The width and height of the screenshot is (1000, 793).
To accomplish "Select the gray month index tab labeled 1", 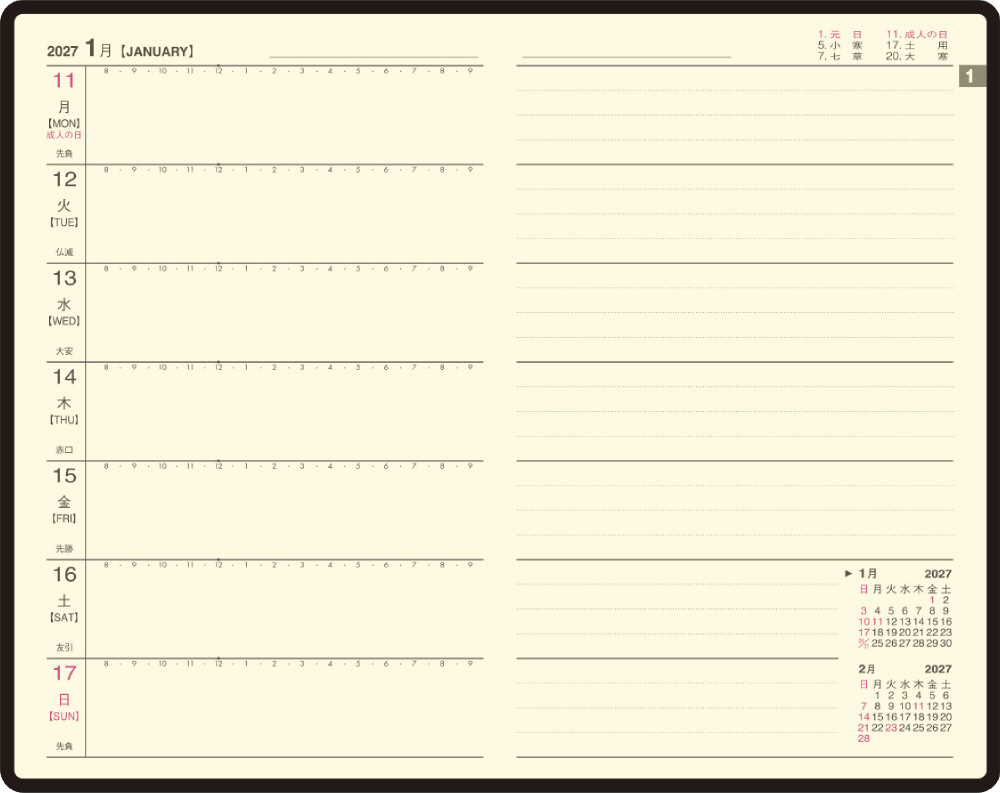I will 971,77.
